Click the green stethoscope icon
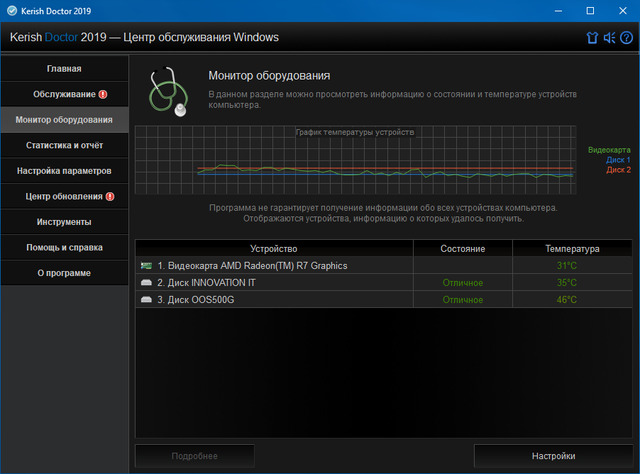Screen dimensions: 640x474 tap(168, 92)
